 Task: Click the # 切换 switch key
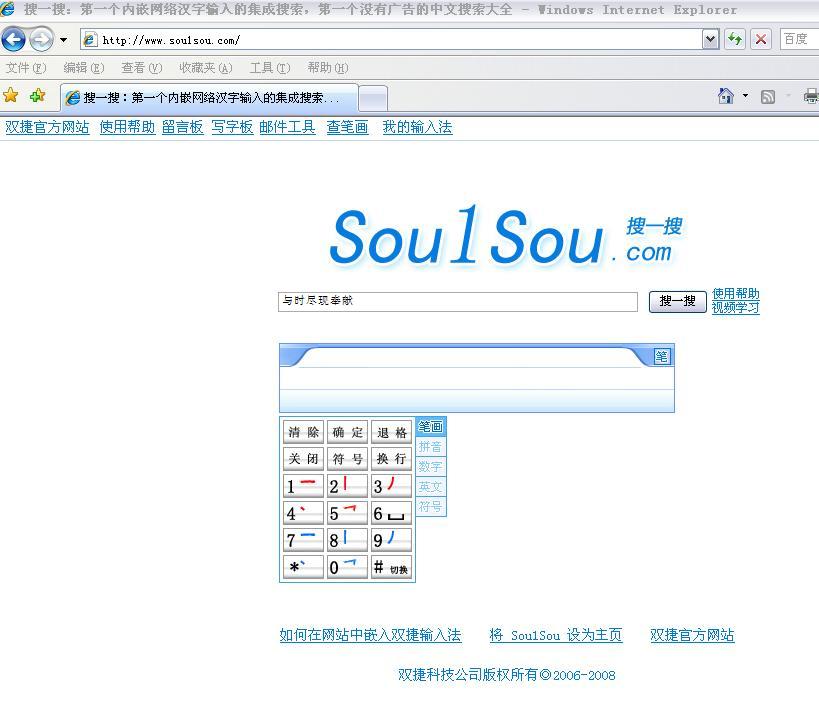pos(391,567)
